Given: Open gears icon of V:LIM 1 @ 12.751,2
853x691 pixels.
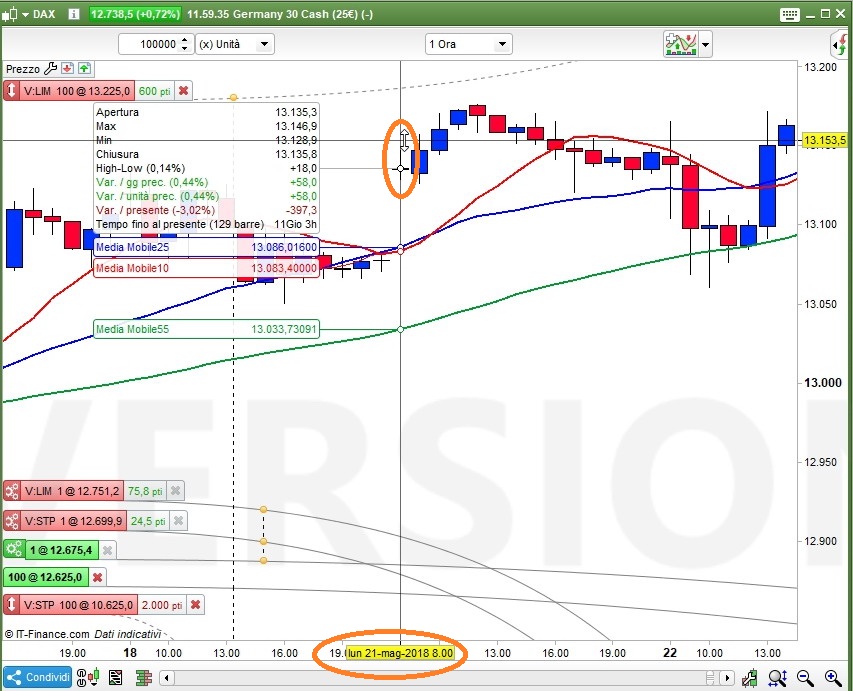Looking at the screenshot, I should point(11,491).
